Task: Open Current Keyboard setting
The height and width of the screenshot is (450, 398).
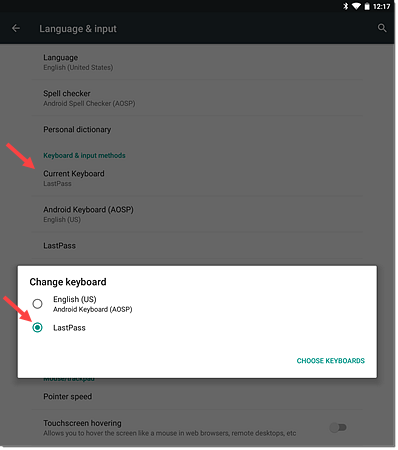Action: point(197,178)
